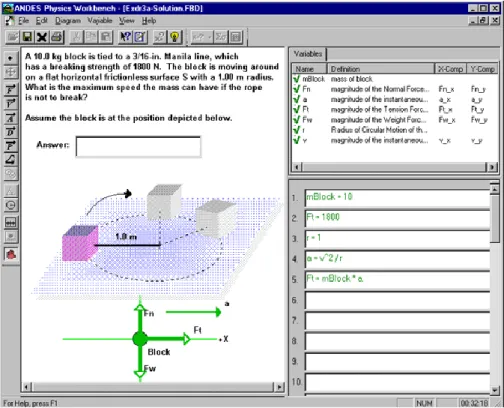
Task: Click the x² check-entry toolbar icon
Action: pyautogui.click(x=159, y=37)
